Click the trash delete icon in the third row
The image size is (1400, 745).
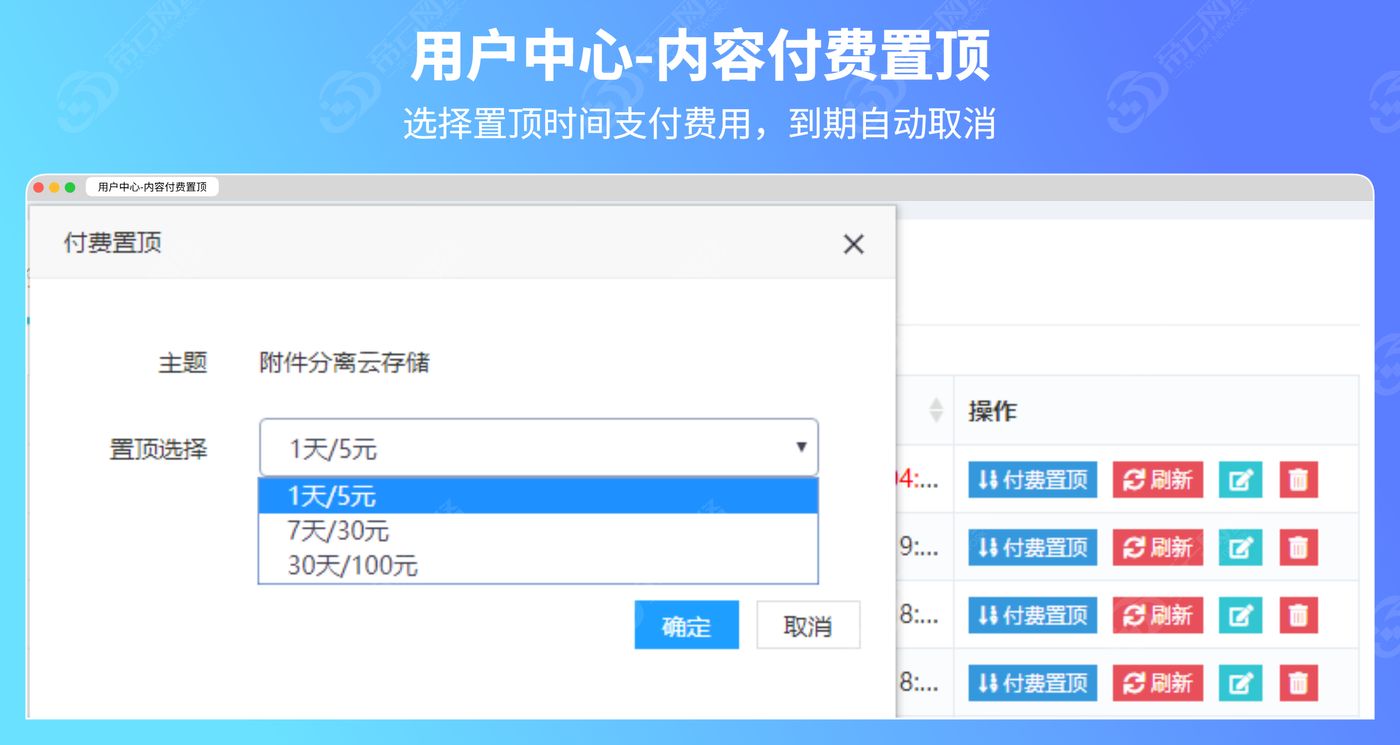(x=1298, y=616)
